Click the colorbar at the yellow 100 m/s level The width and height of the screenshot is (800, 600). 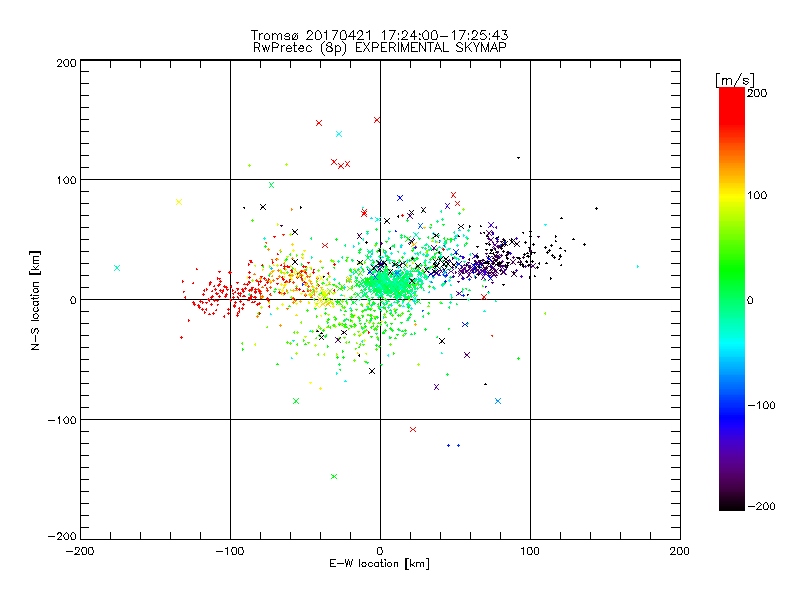point(732,195)
